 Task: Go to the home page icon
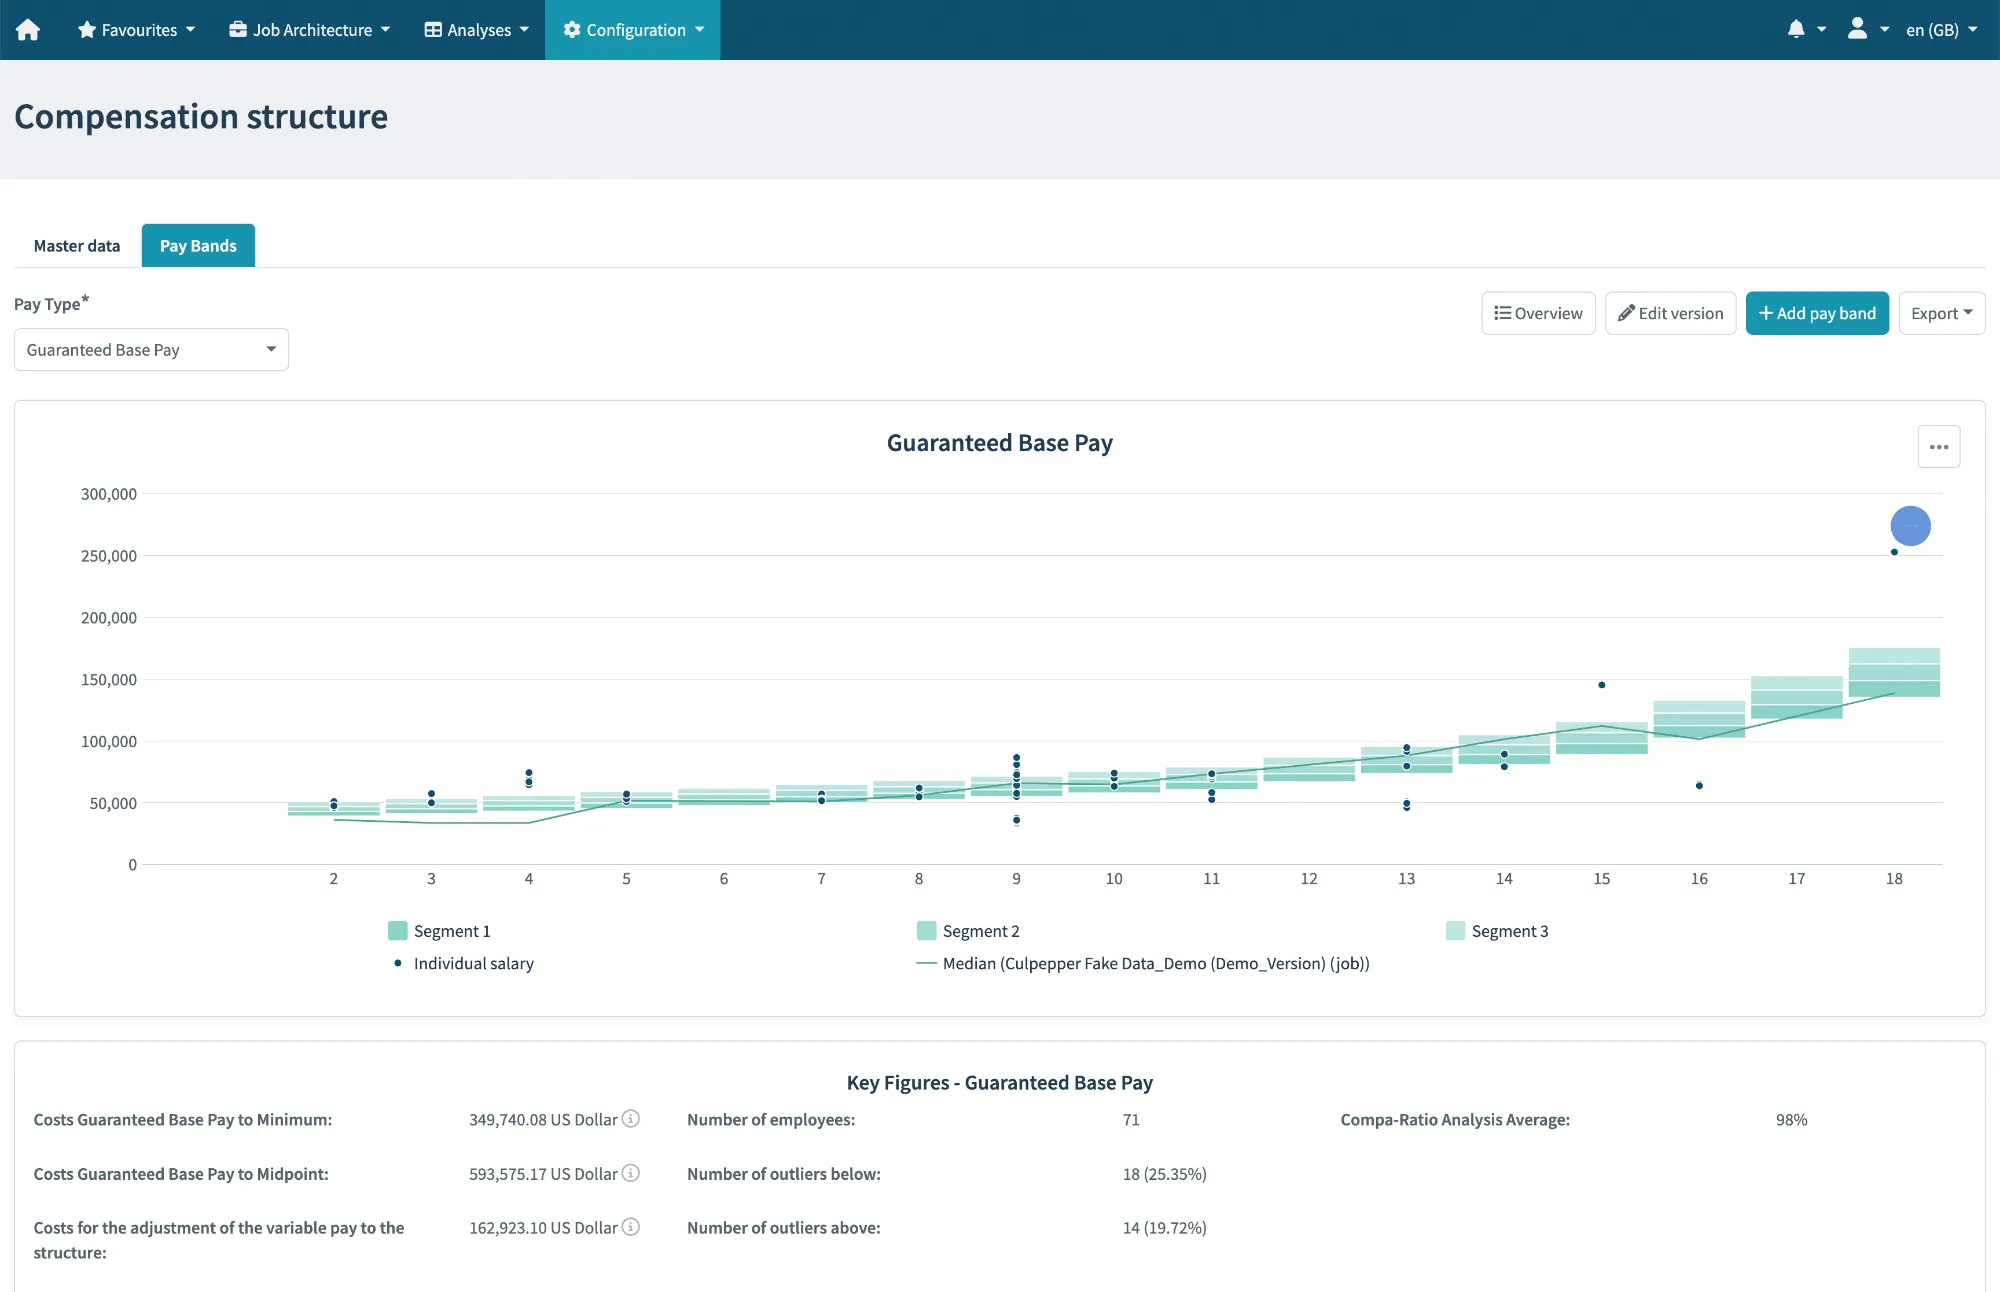(x=28, y=30)
